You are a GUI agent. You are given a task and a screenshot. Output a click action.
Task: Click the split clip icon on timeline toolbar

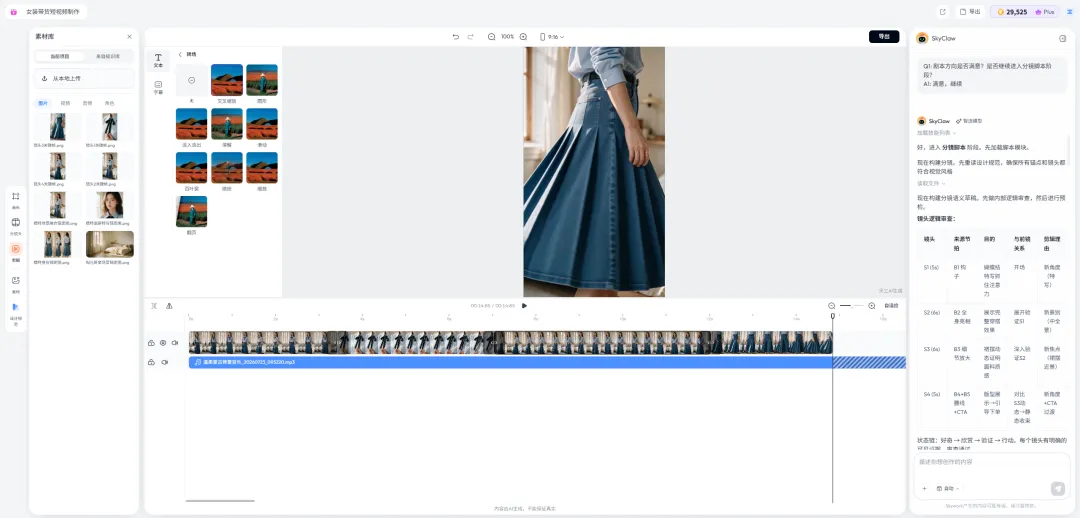(x=154, y=306)
